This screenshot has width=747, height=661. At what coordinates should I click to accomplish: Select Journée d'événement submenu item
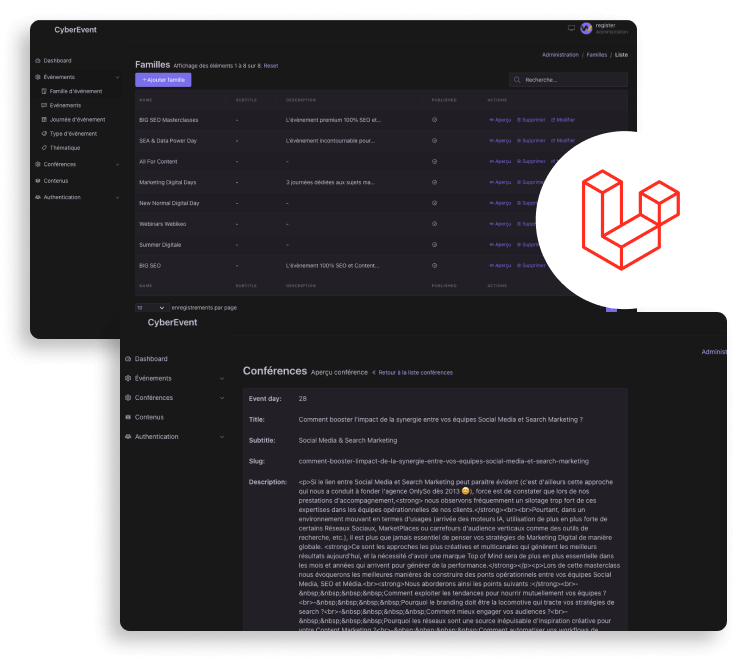click(78, 120)
